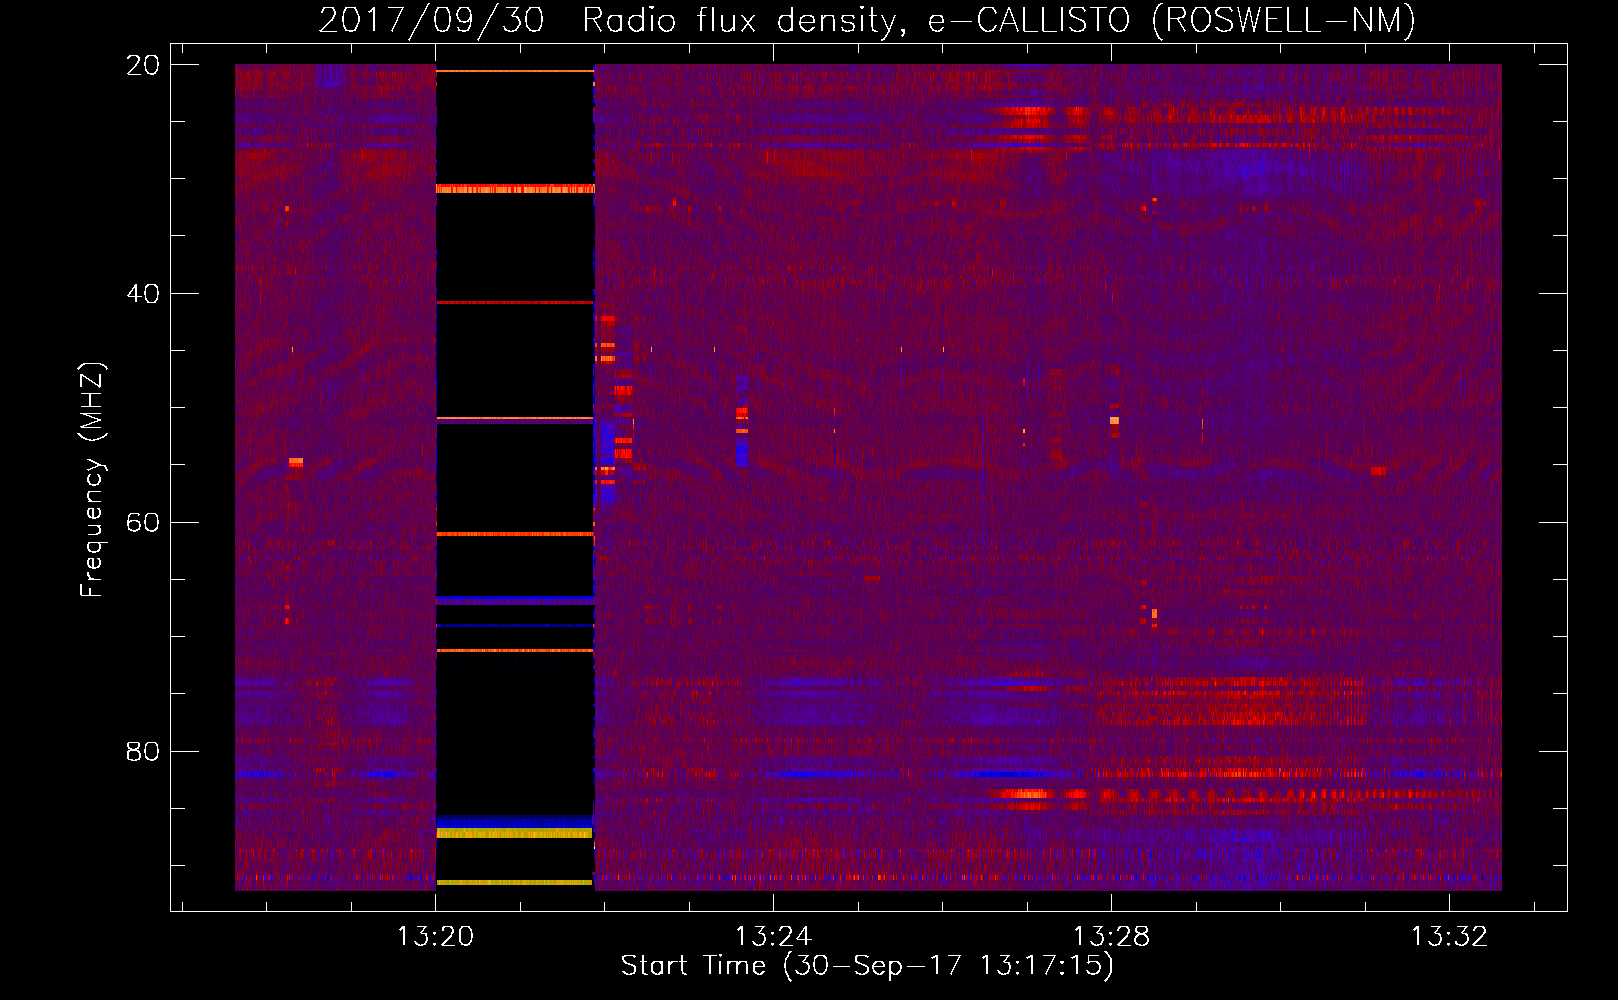Click the '40' frequency tick label
The image size is (1618, 1000).
pos(143,294)
